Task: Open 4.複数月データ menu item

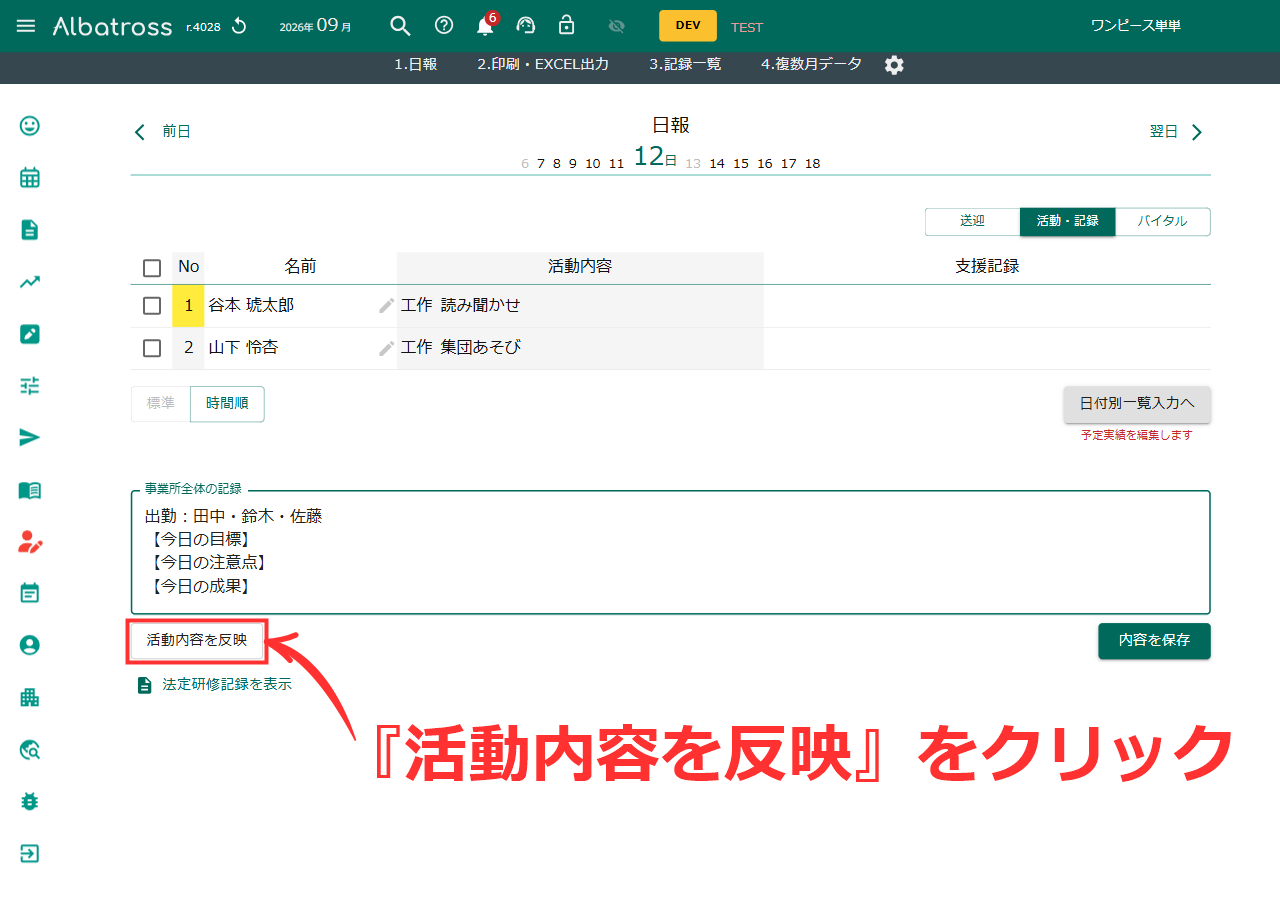Action: [811, 64]
